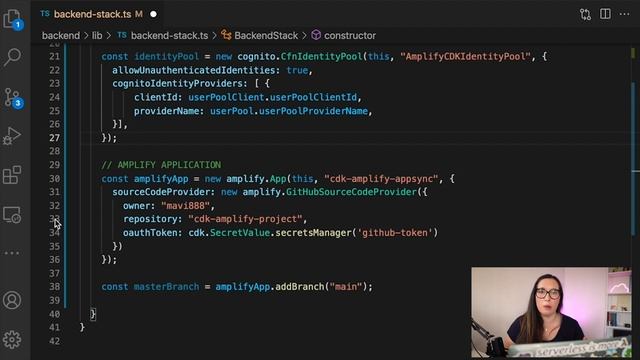This screenshot has height=360, width=640.
Task: Click the masterBranch variable name
Action: (167, 287)
